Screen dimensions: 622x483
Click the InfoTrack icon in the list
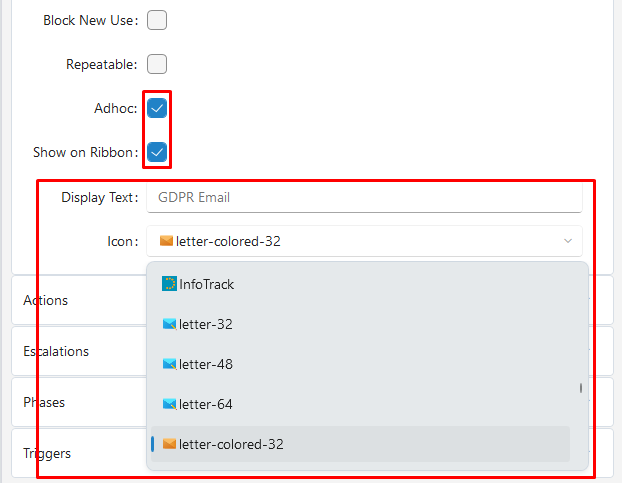pos(169,284)
